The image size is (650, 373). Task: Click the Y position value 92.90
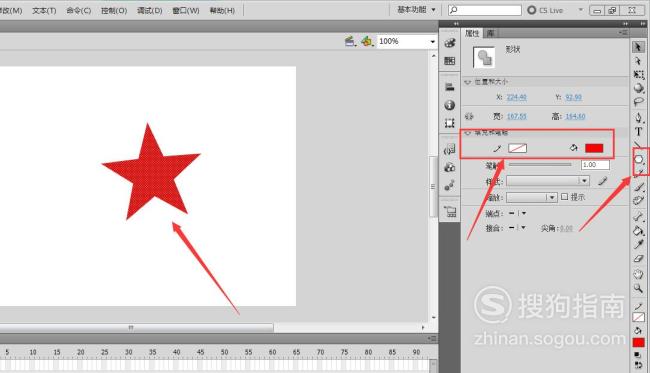[x=574, y=97]
